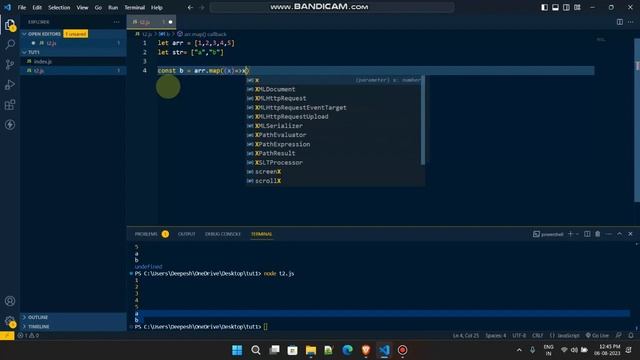640x360 pixels.
Task: Choose scrollX suggestion
Action: point(335,181)
